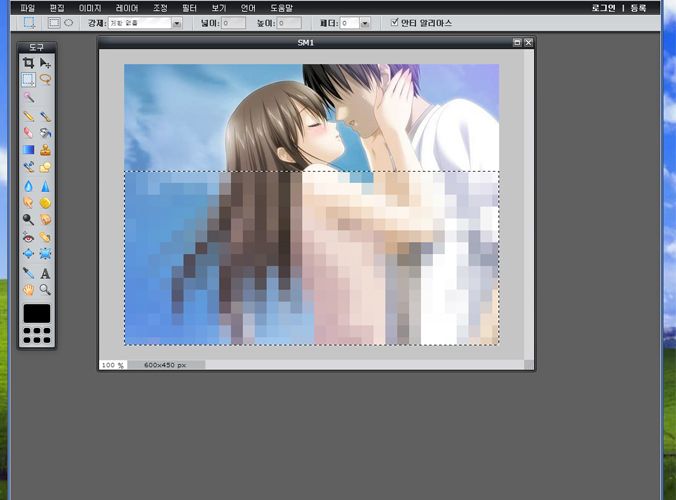Open the 이미지 menu
Screen dimensions: 676x500
click(x=90, y=8)
